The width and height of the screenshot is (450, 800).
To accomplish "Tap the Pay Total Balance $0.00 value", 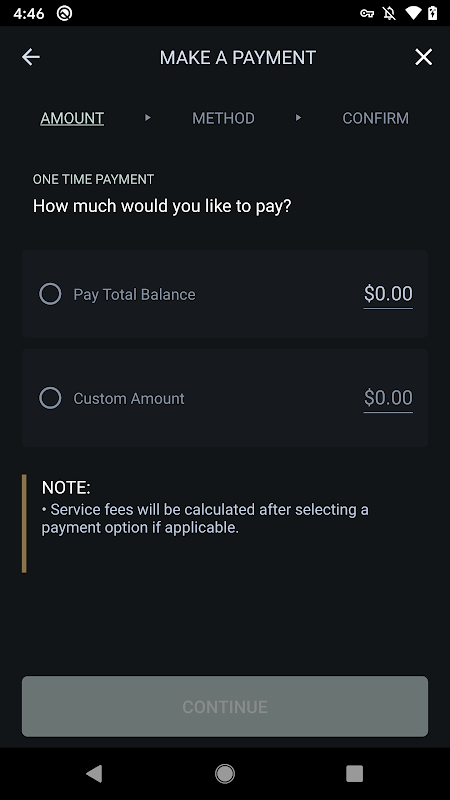I will 388,294.
